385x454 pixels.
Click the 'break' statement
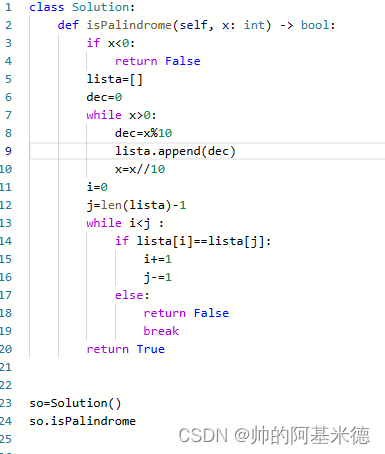tap(161, 331)
